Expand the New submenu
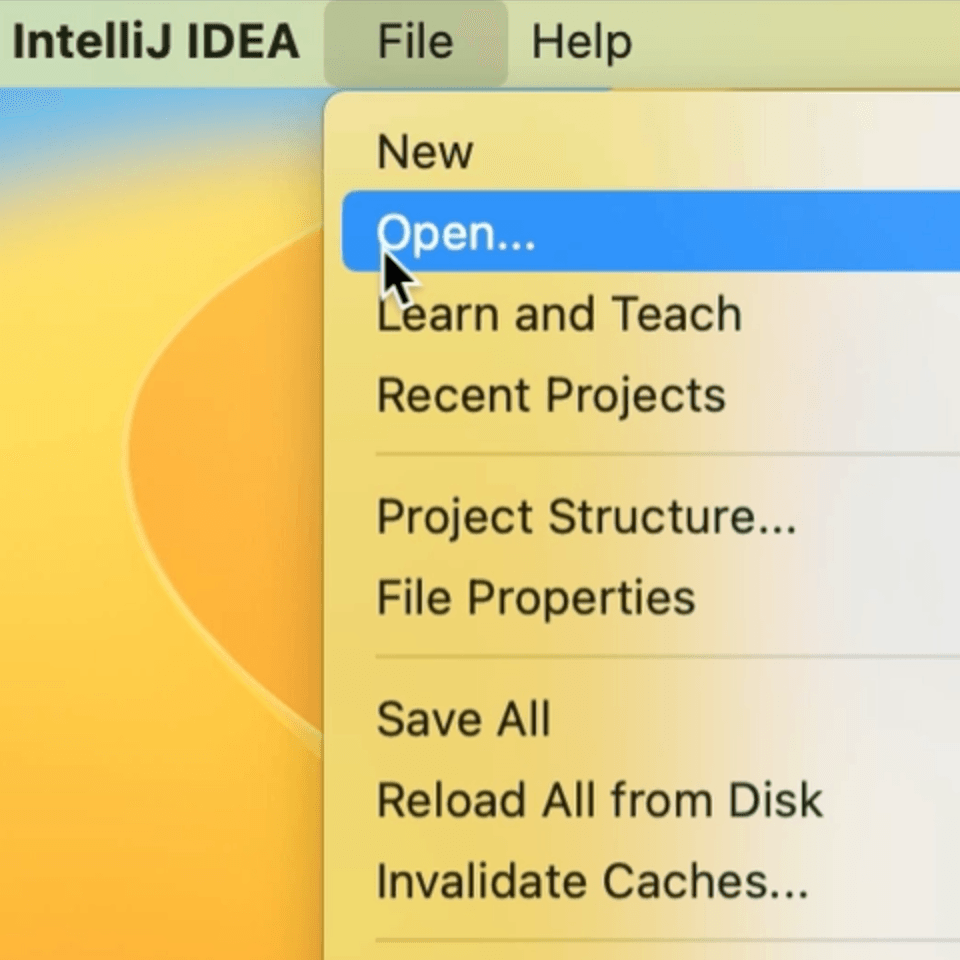Image resolution: width=960 pixels, height=960 pixels. click(425, 152)
